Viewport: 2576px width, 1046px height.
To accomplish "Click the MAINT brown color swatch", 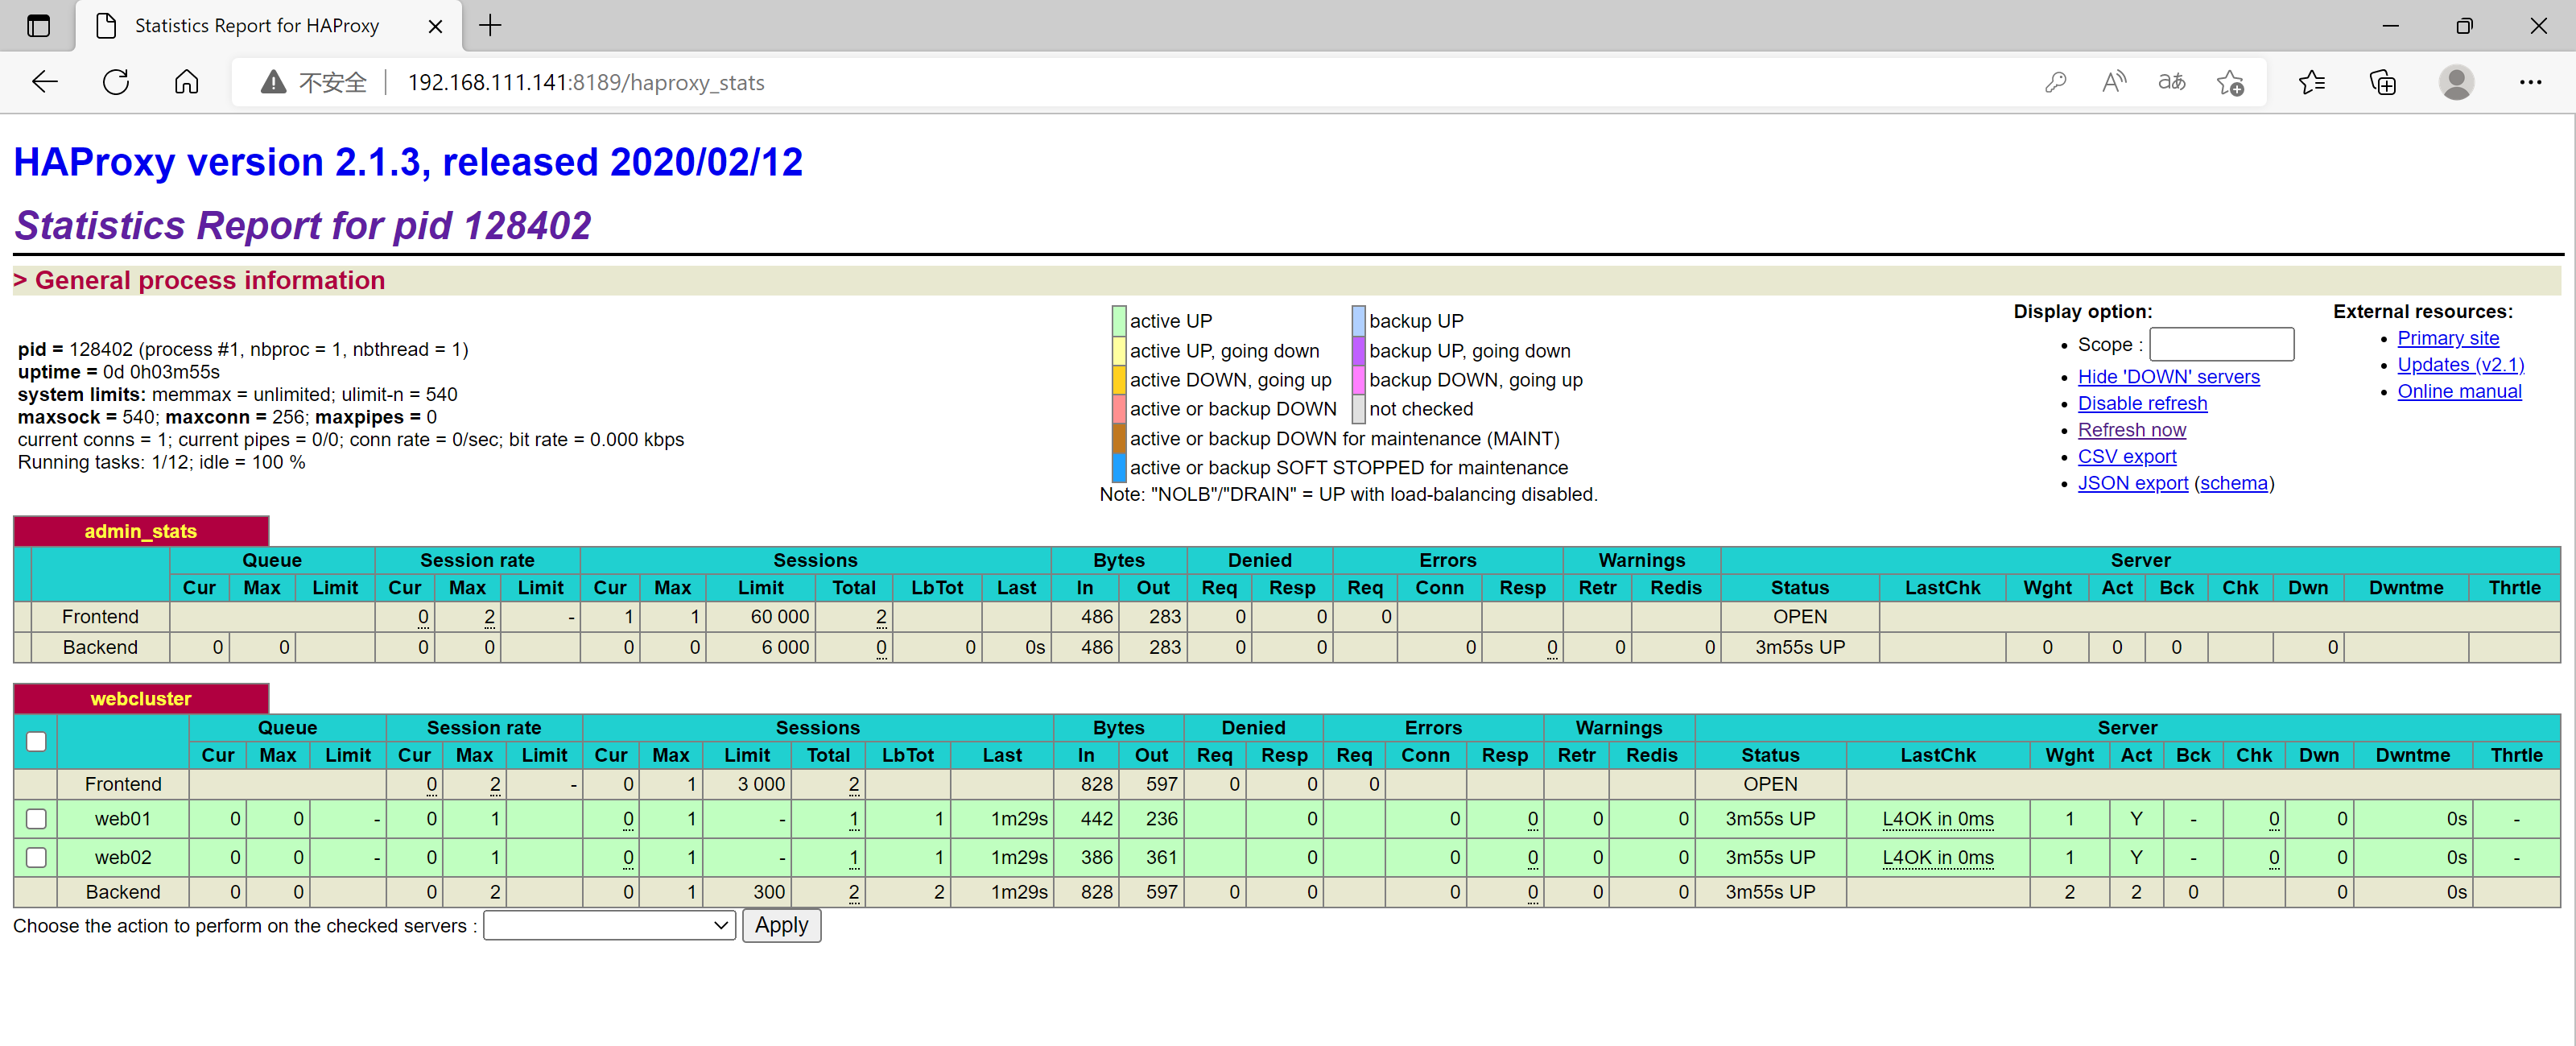I will tap(1119, 439).
